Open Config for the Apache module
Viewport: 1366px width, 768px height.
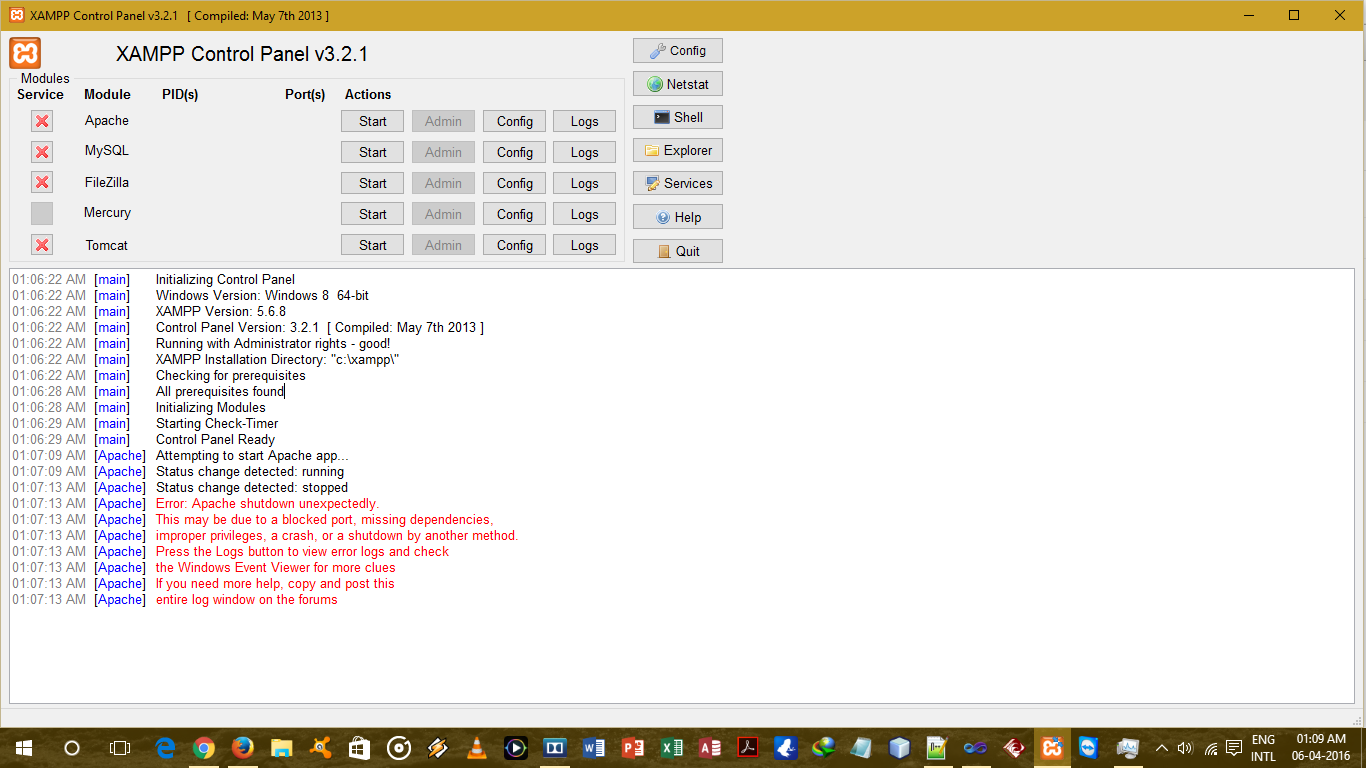[x=515, y=121]
